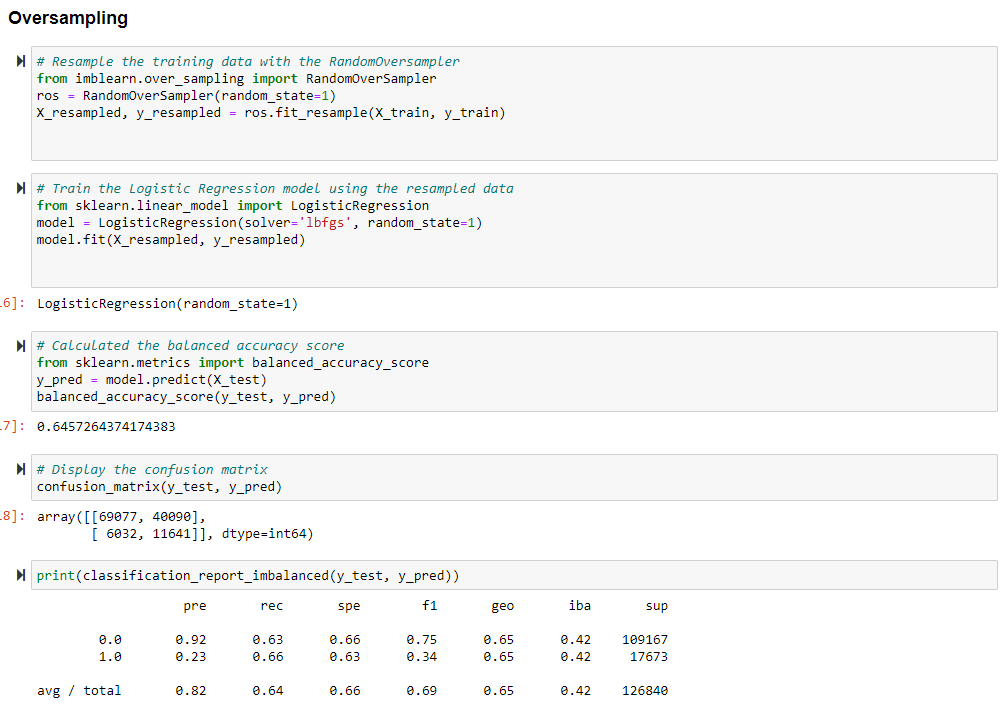Select the balanced_accuracy_score code cell
The height and width of the screenshot is (720, 1007).
click(500, 370)
